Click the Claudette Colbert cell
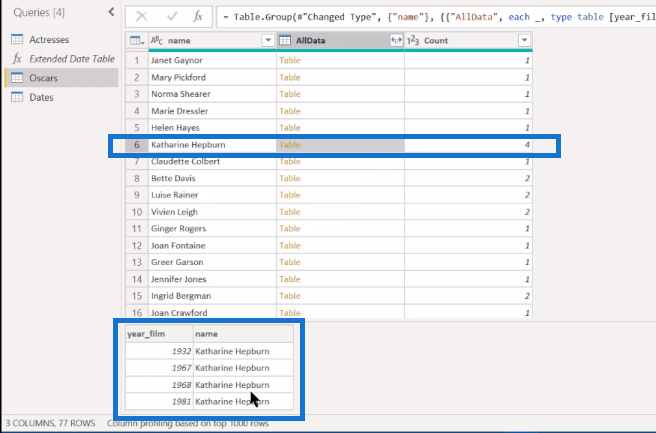The height and width of the screenshot is (433, 656). pyautogui.click(x=212, y=161)
